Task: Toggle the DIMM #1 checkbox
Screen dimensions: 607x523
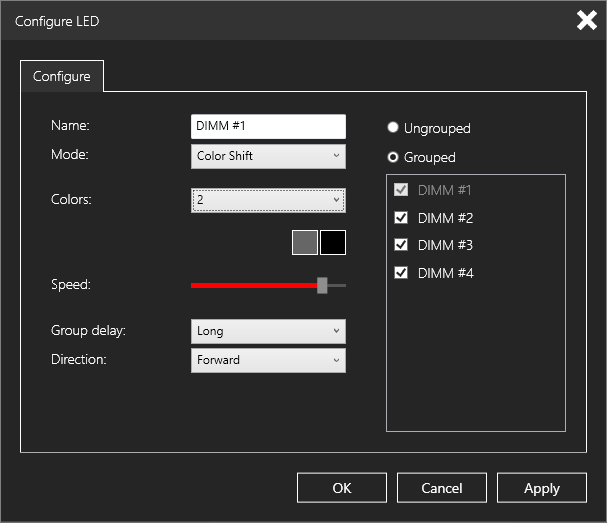Action: [402, 190]
